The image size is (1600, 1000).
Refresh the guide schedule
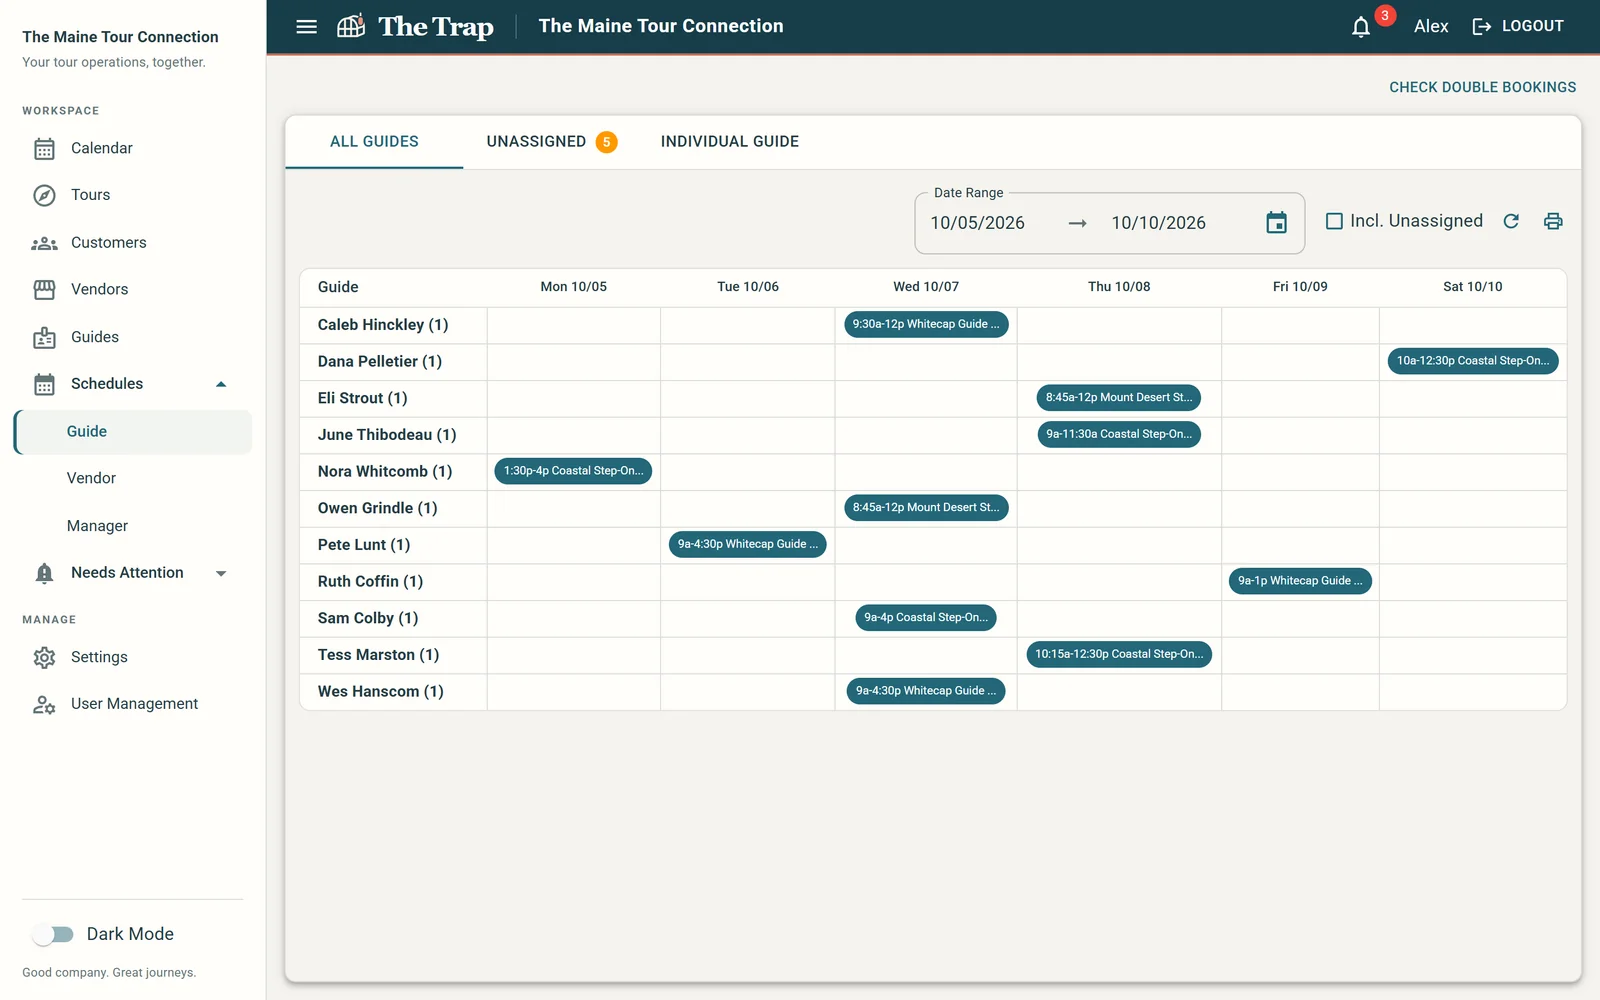pos(1511,221)
